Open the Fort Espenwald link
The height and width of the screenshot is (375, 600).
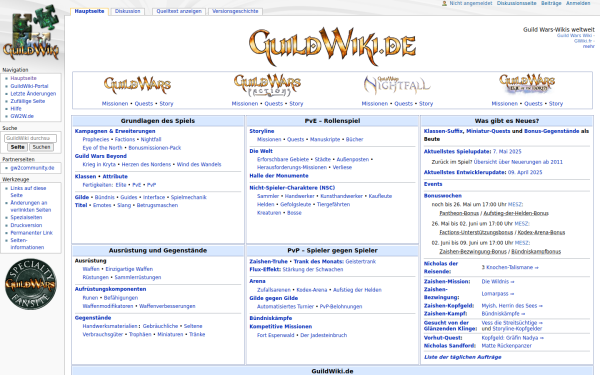point(276,336)
